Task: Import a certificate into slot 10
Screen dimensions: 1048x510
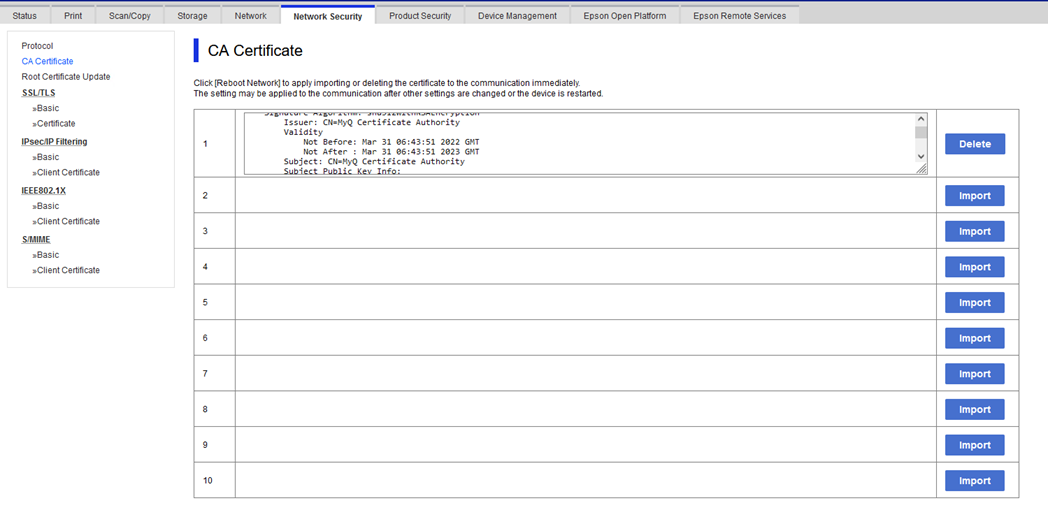Action: point(974,481)
